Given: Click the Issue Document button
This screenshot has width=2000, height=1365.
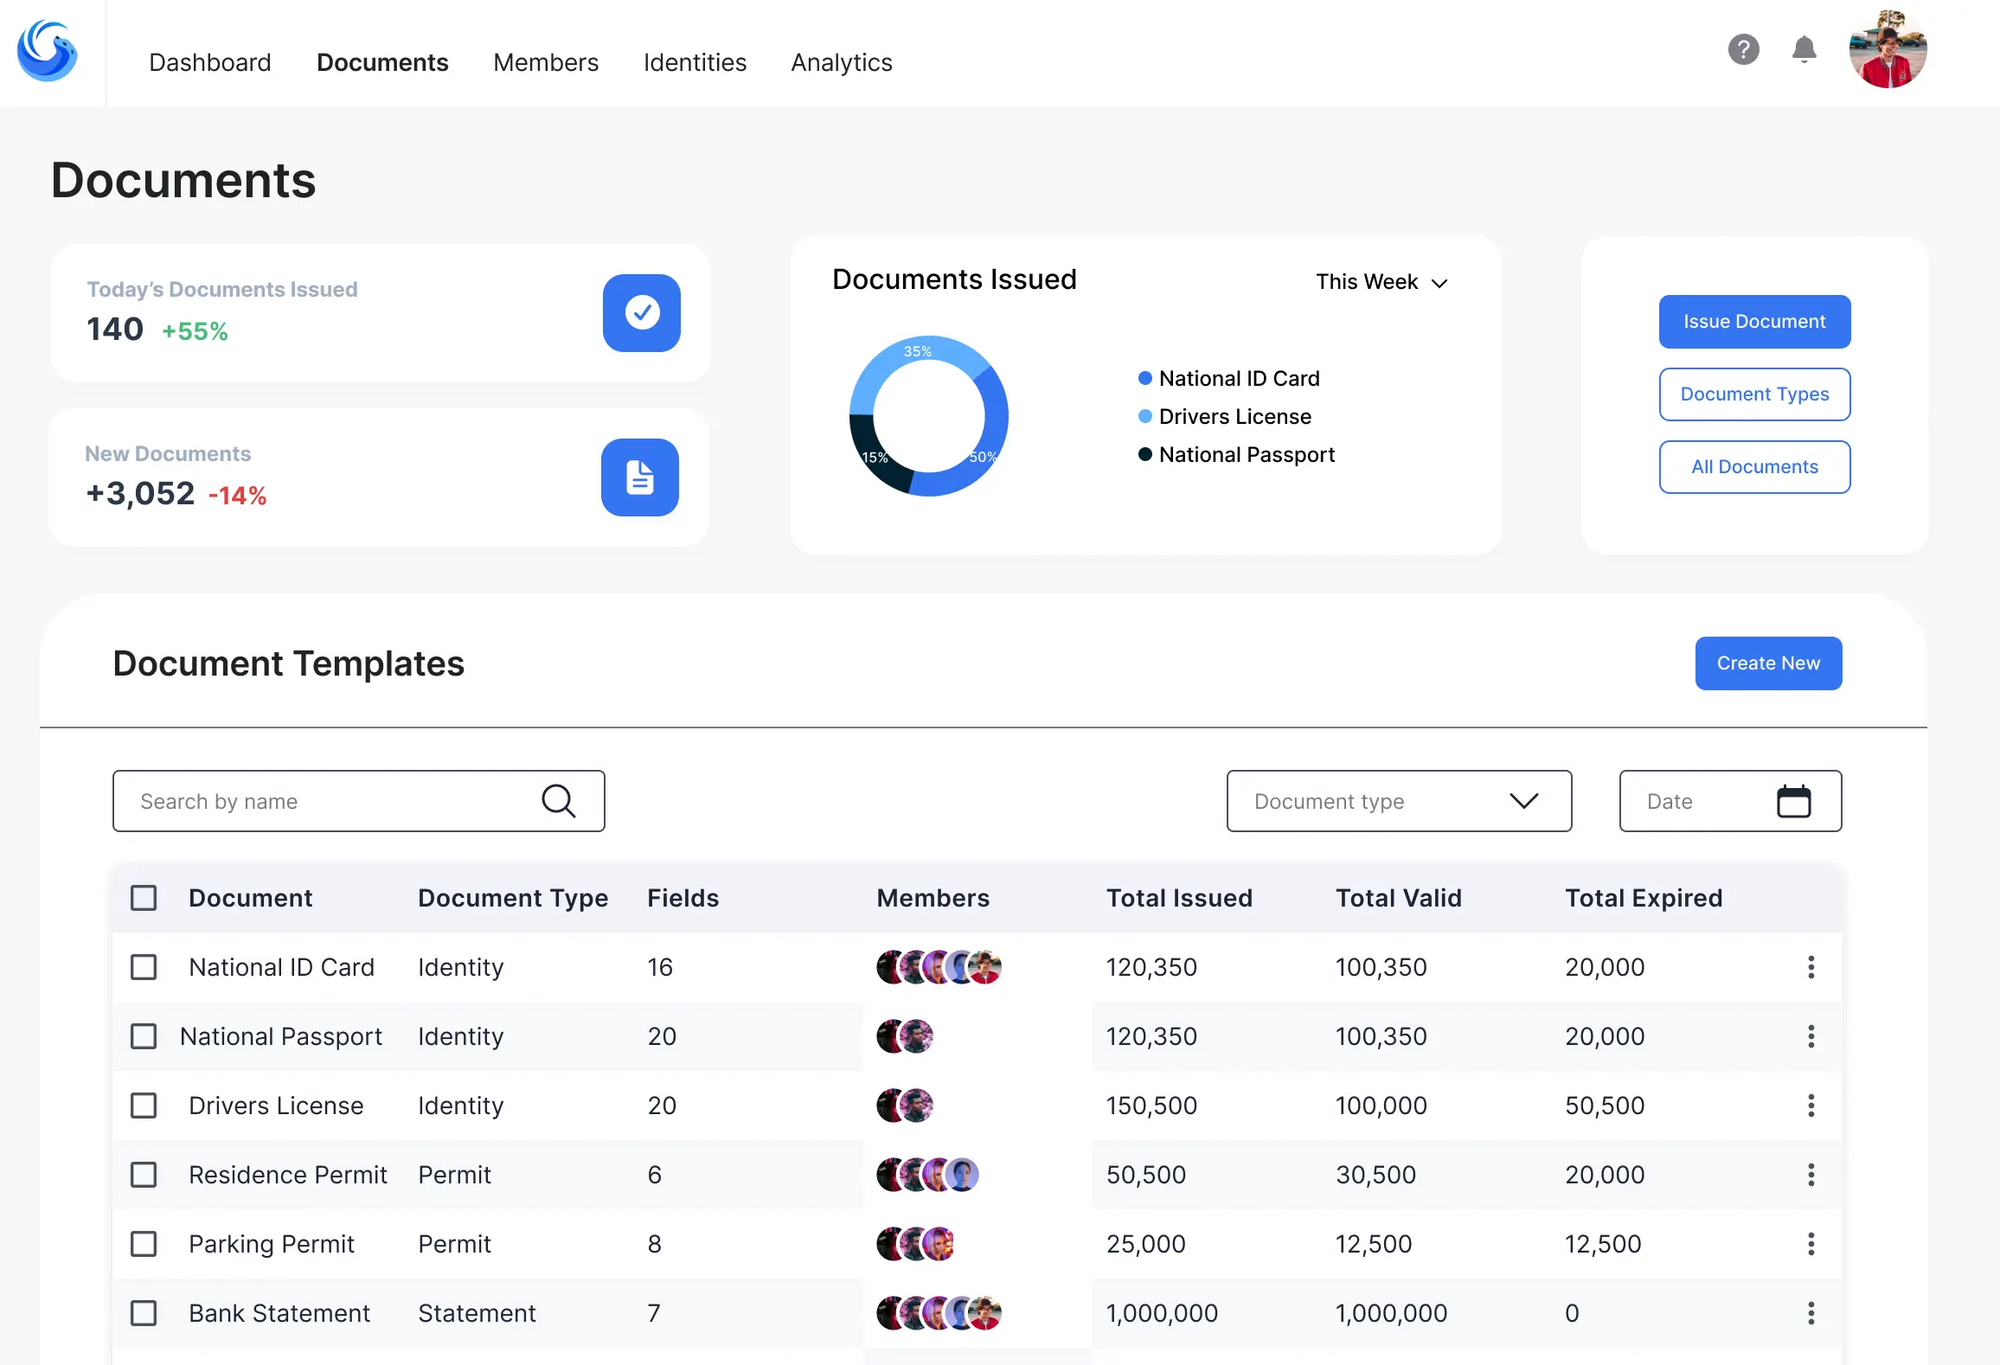Looking at the screenshot, I should click(1754, 322).
